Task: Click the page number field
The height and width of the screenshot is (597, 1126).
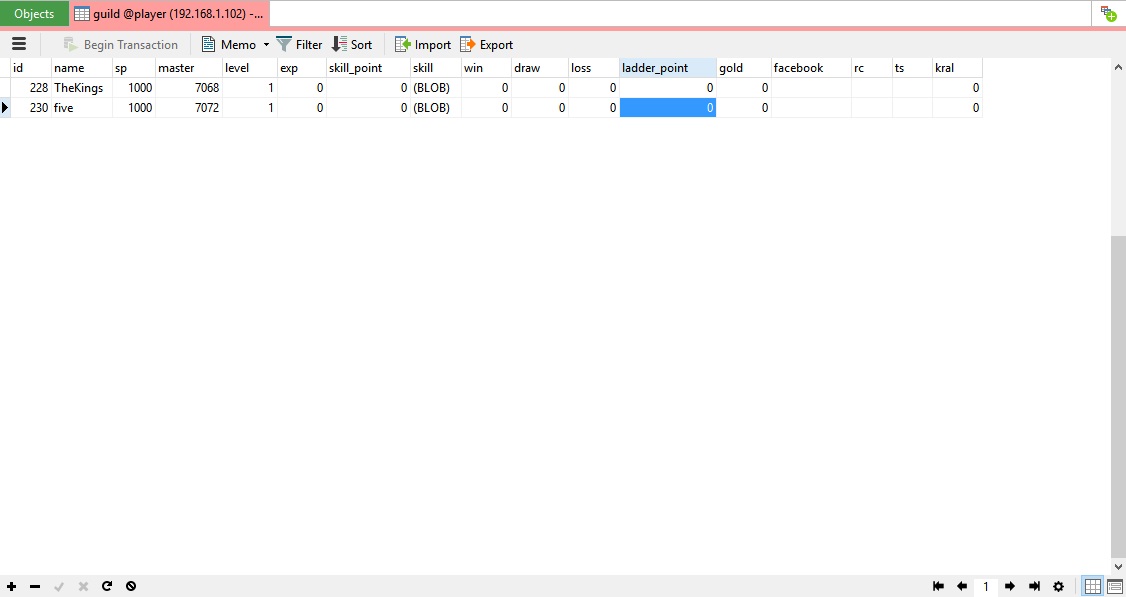Action: tap(985, 586)
